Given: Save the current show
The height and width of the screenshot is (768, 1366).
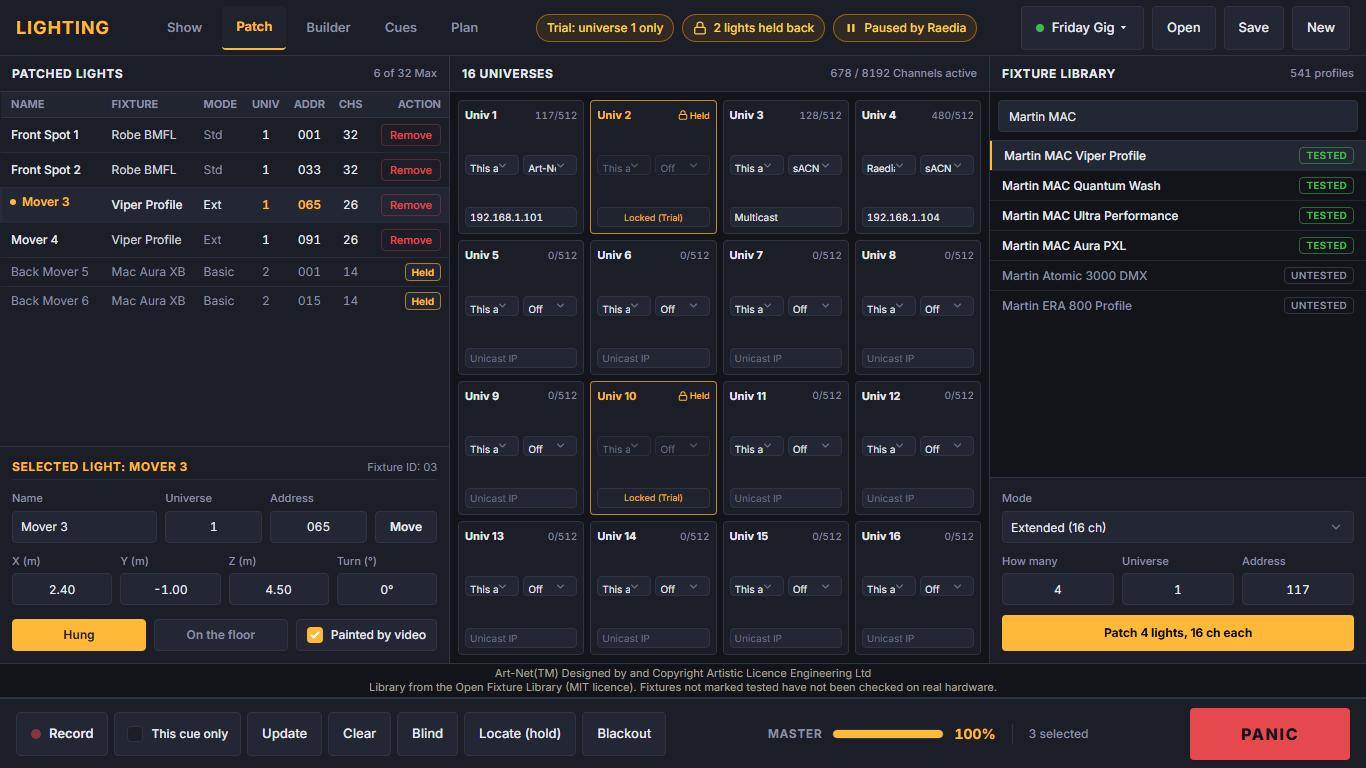Looking at the screenshot, I should pos(1254,28).
